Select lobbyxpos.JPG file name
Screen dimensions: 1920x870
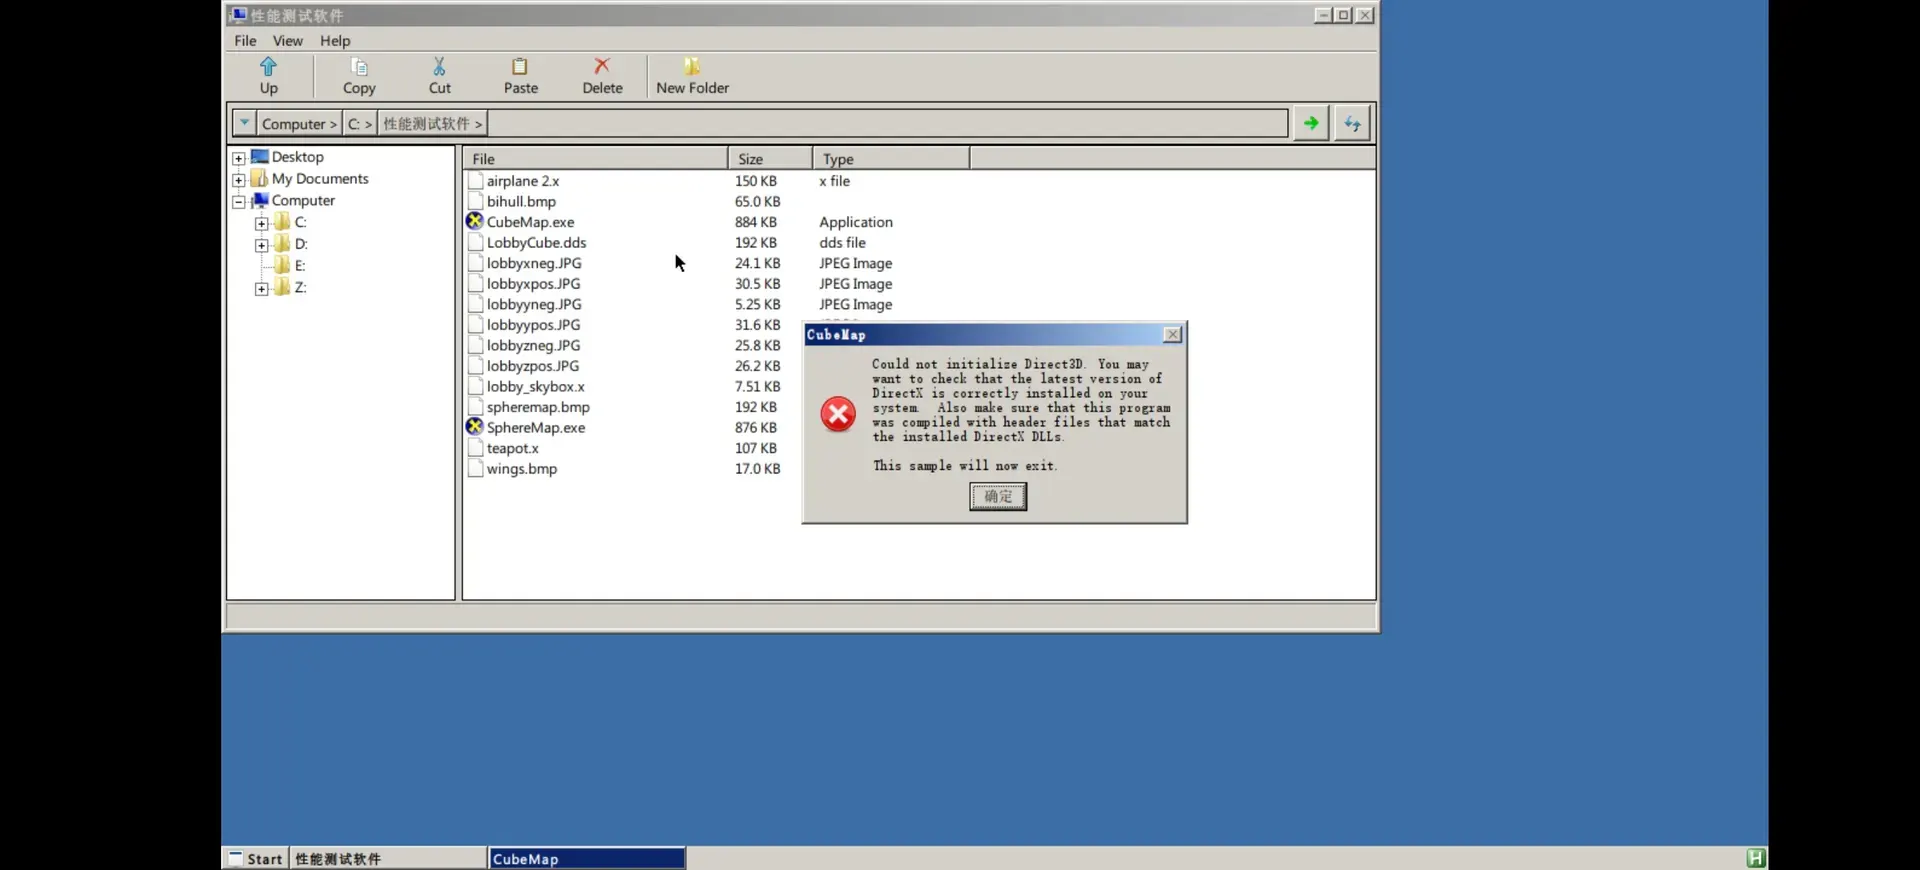pyautogui.click(x=533, y=284)
